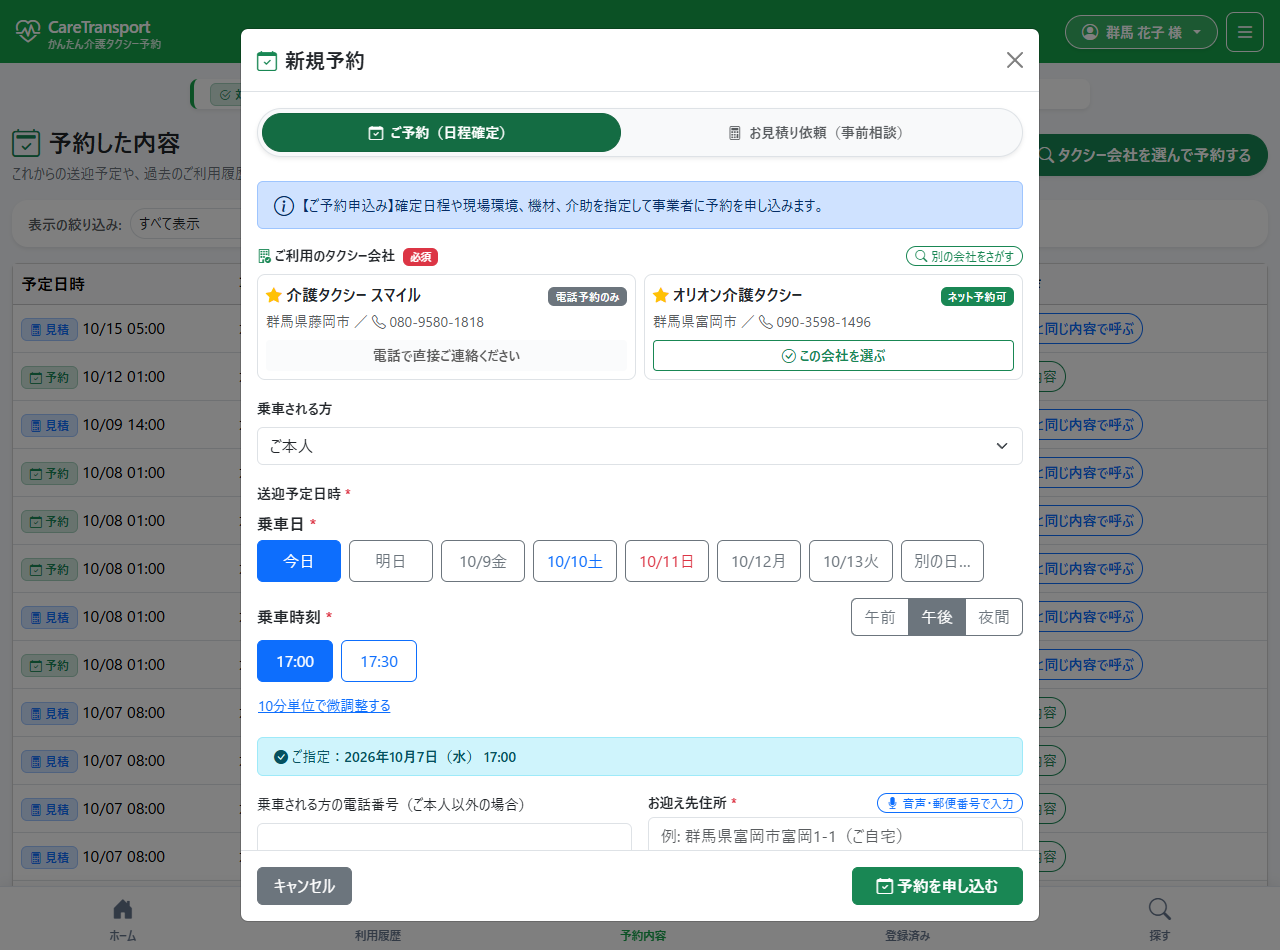Choose 10/10土 boarding date
Viewport: 1280px width, 950px height.
click(x=575, y=561)
